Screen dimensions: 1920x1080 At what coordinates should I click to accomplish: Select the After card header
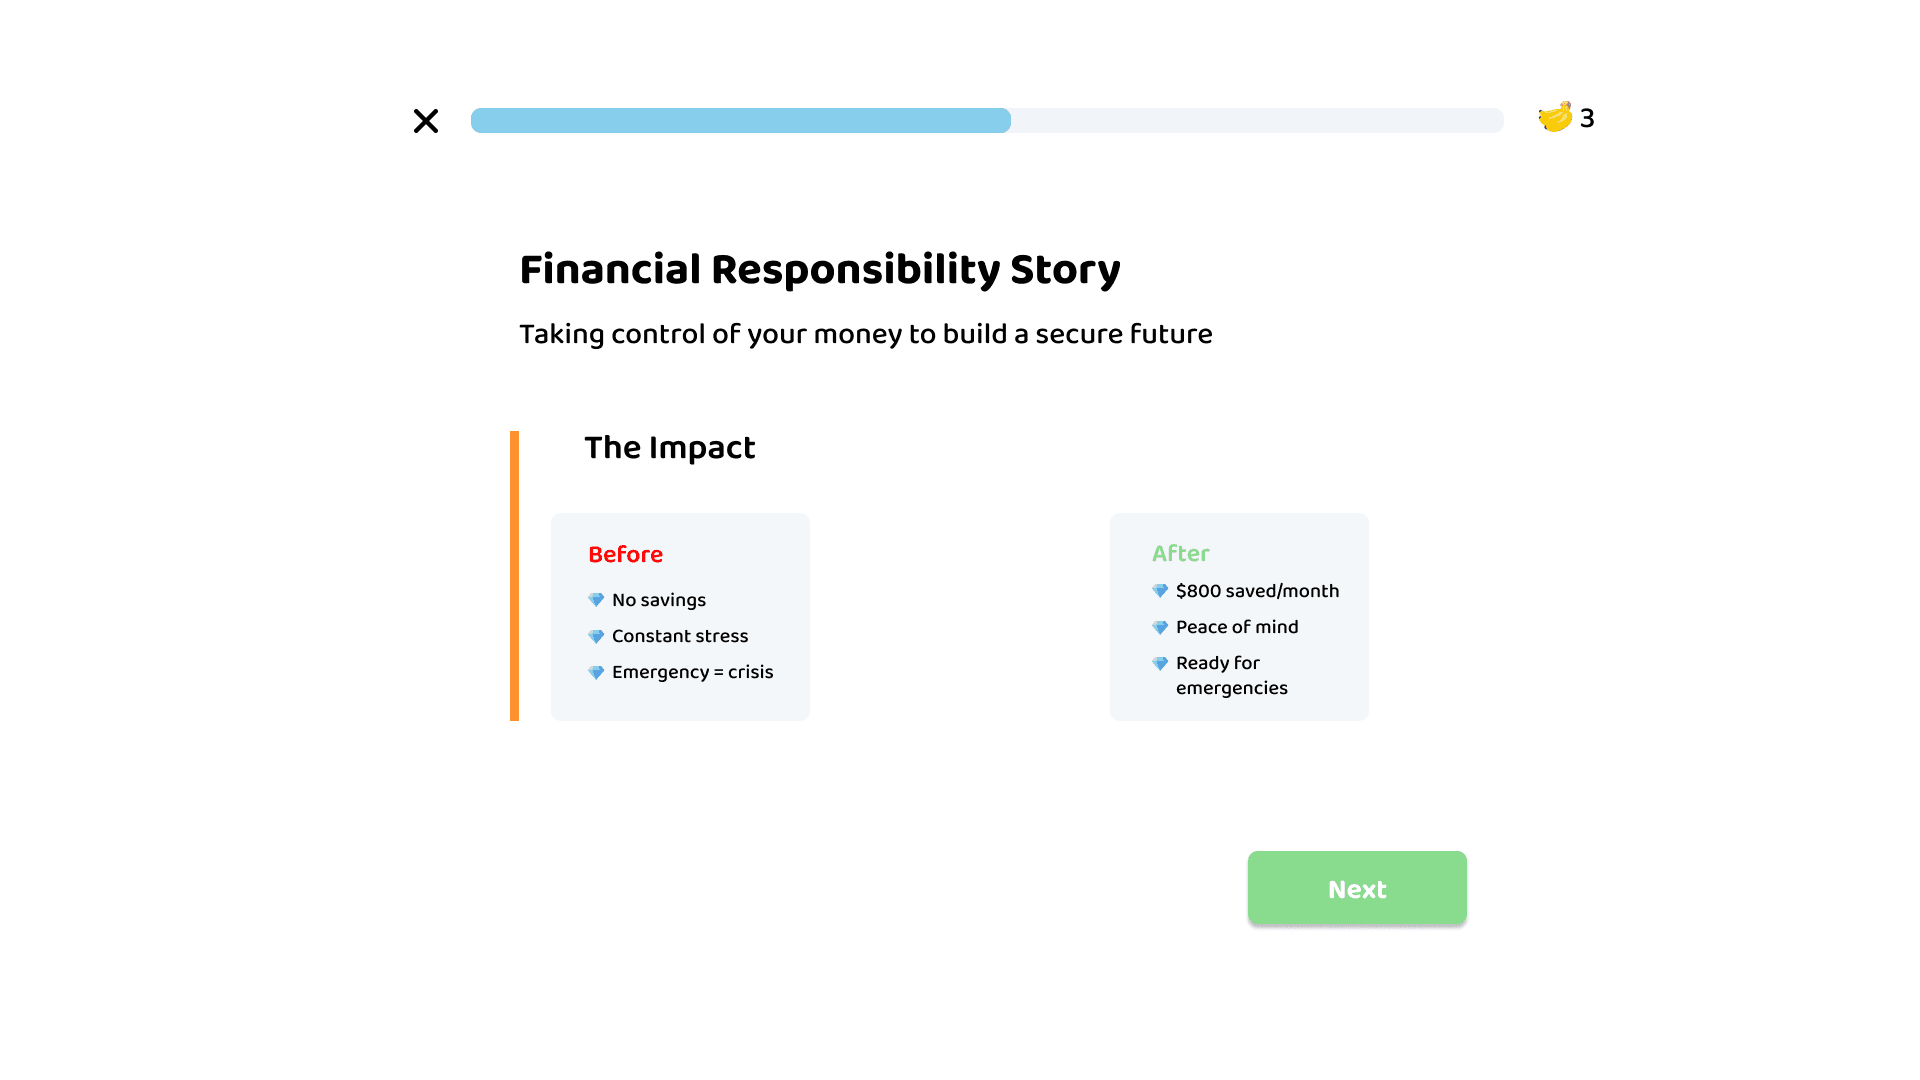pos(1181,553)
